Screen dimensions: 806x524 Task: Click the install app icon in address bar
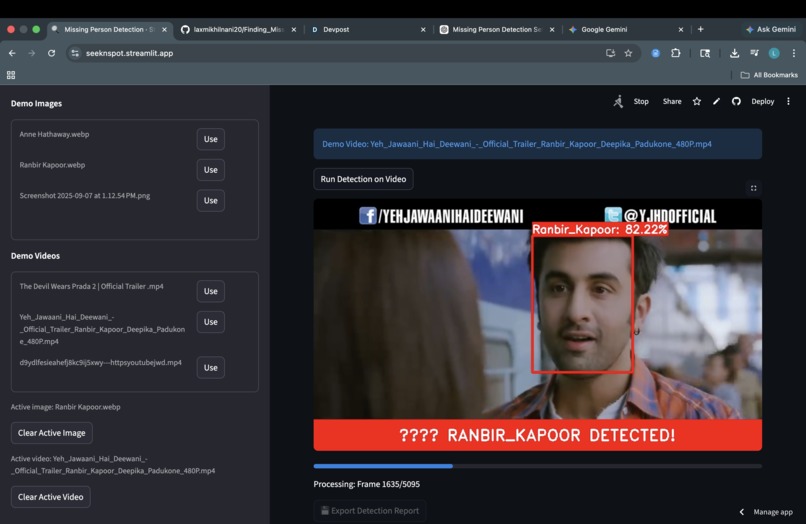(610, 53)
